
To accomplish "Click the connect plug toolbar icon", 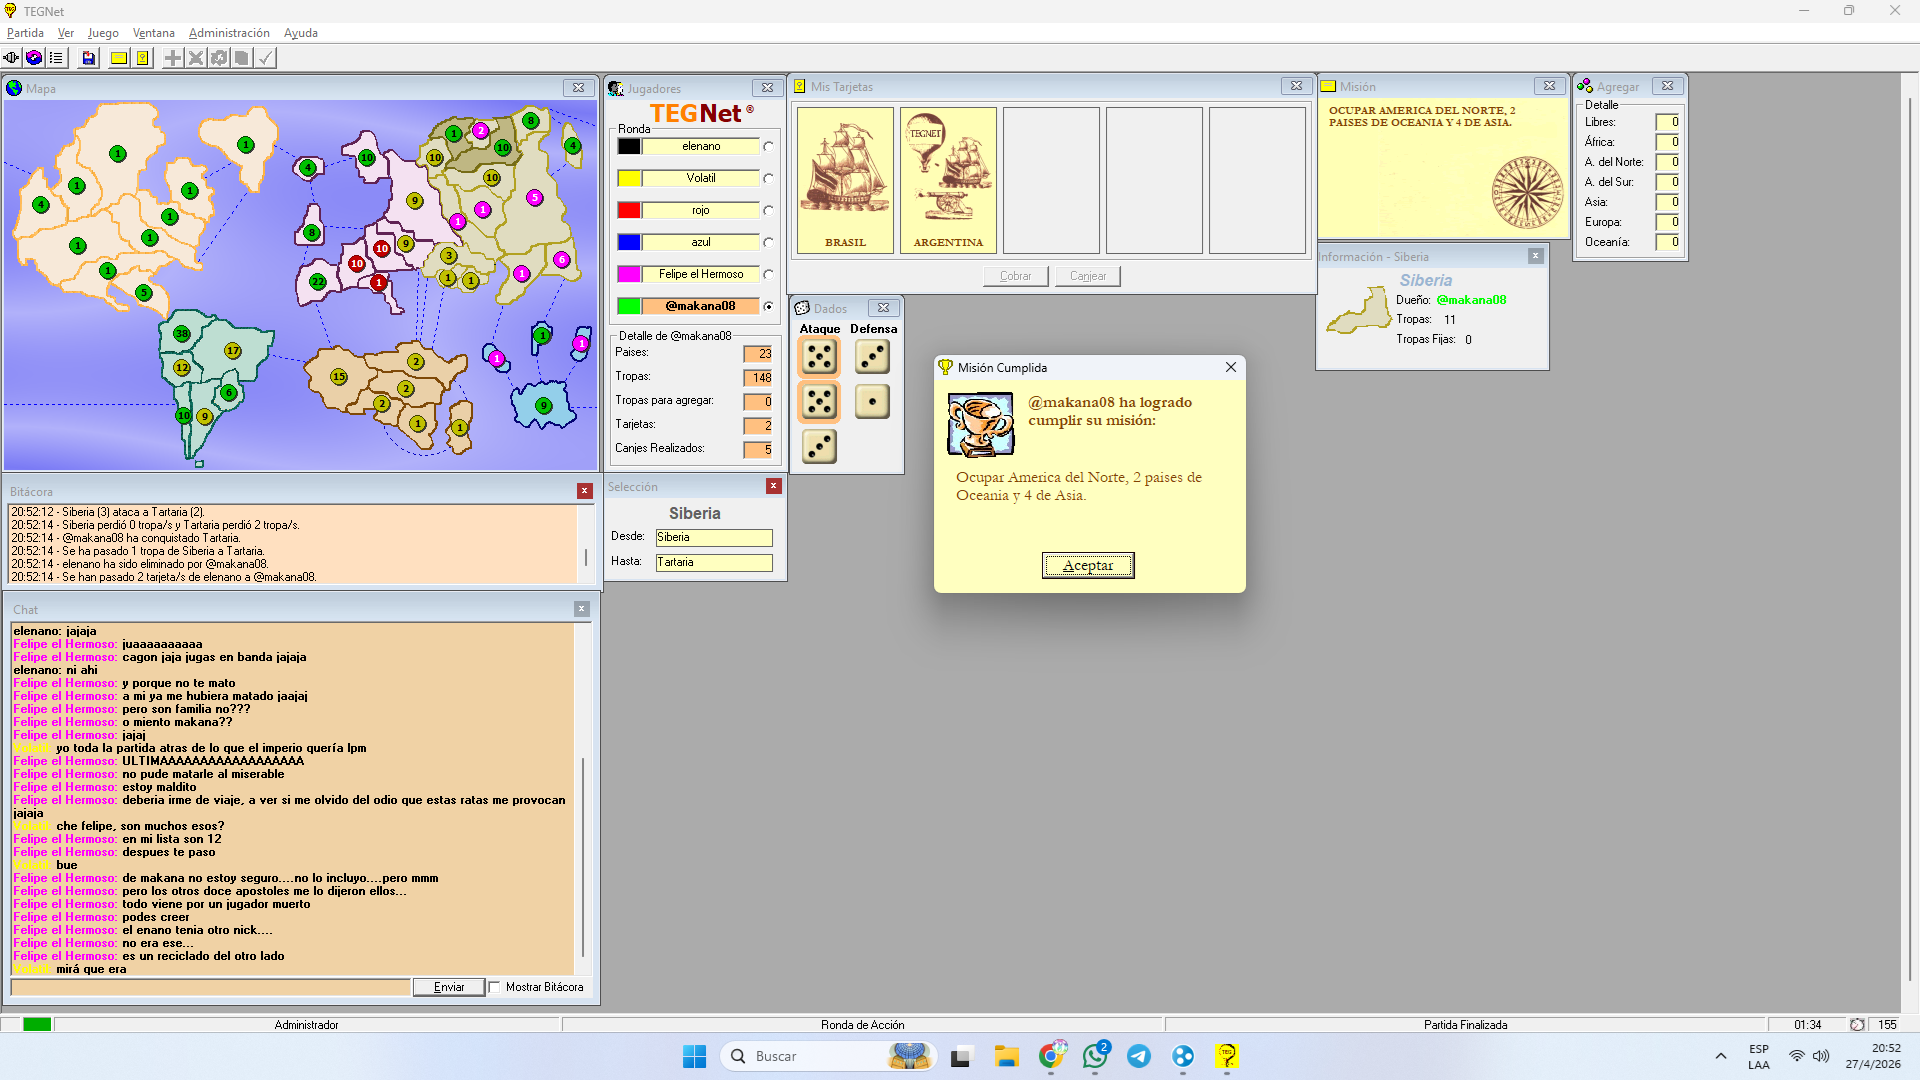I will [11, 58].
